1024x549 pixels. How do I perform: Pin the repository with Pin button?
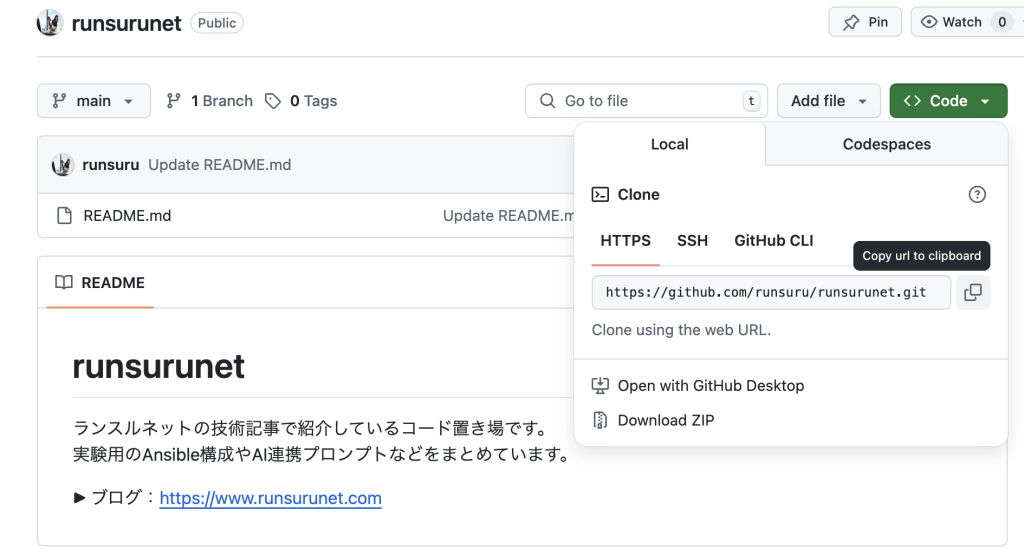coord(865,22)
